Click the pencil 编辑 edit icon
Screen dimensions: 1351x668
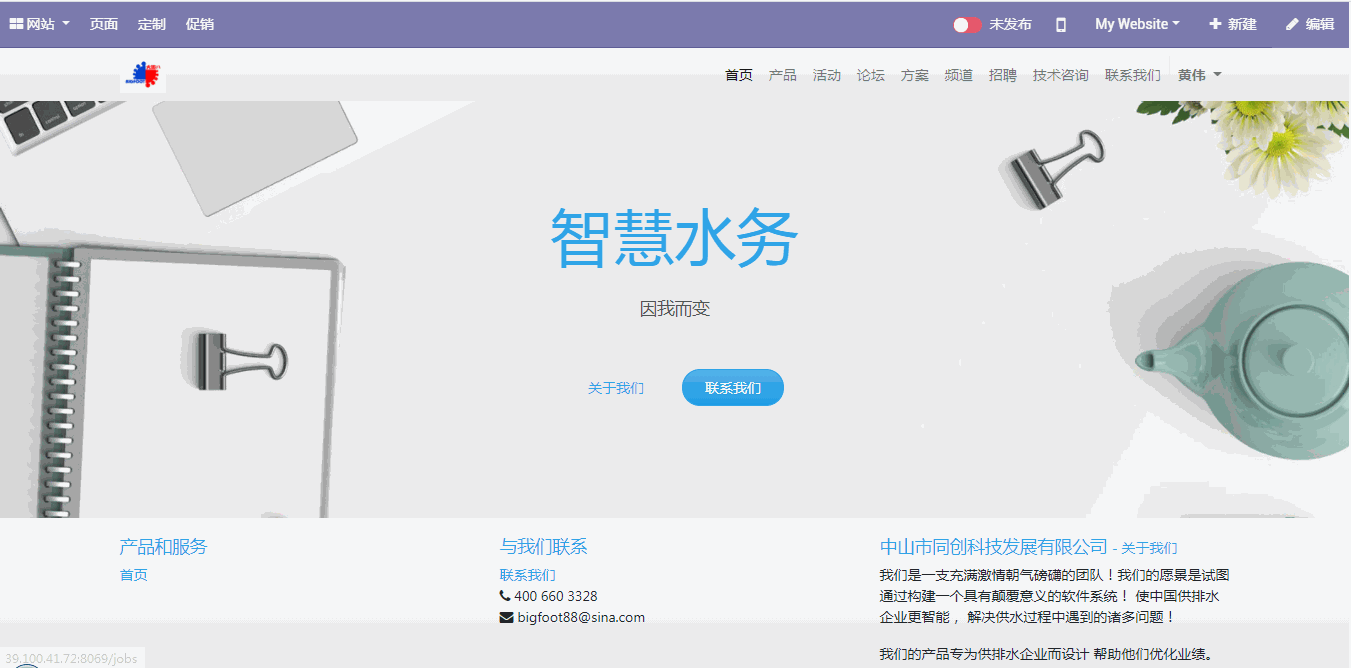tap(1292, 24)
